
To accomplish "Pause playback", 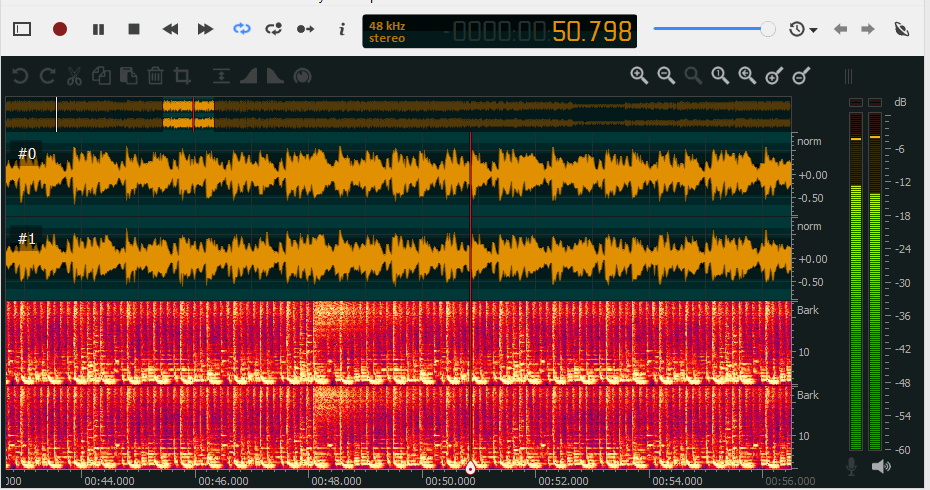I will tap(98, 29).
